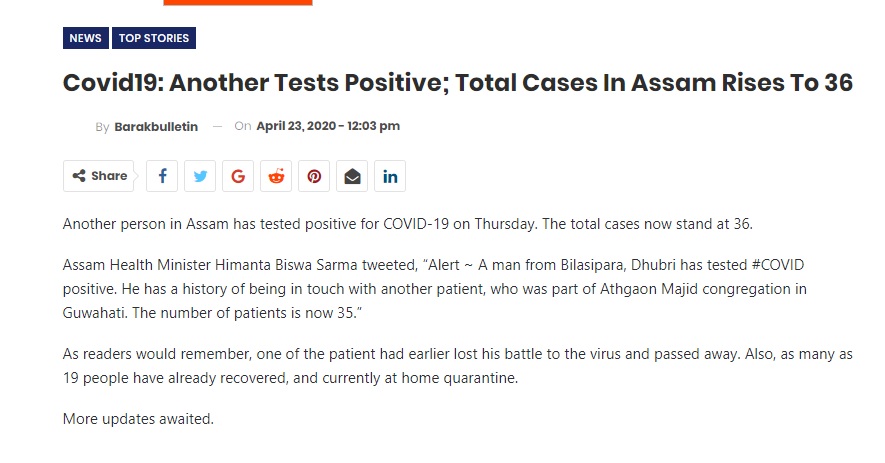Click the line starting '19 people have already recovered'
This screenshot has width=885, height=463.
pyautogui.click(x=290, y=378)
